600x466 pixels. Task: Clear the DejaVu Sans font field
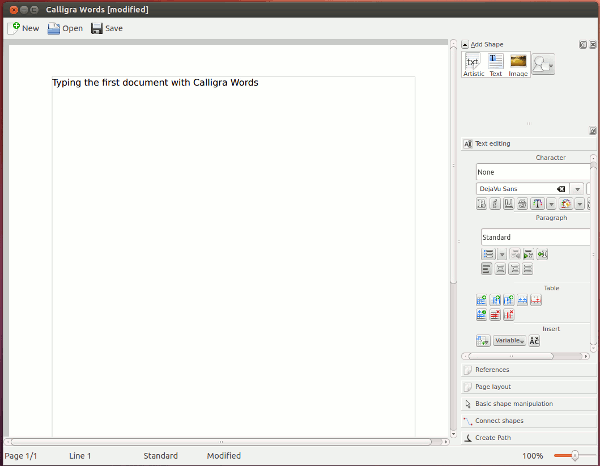pyautogui.click(x=561, y=189)
